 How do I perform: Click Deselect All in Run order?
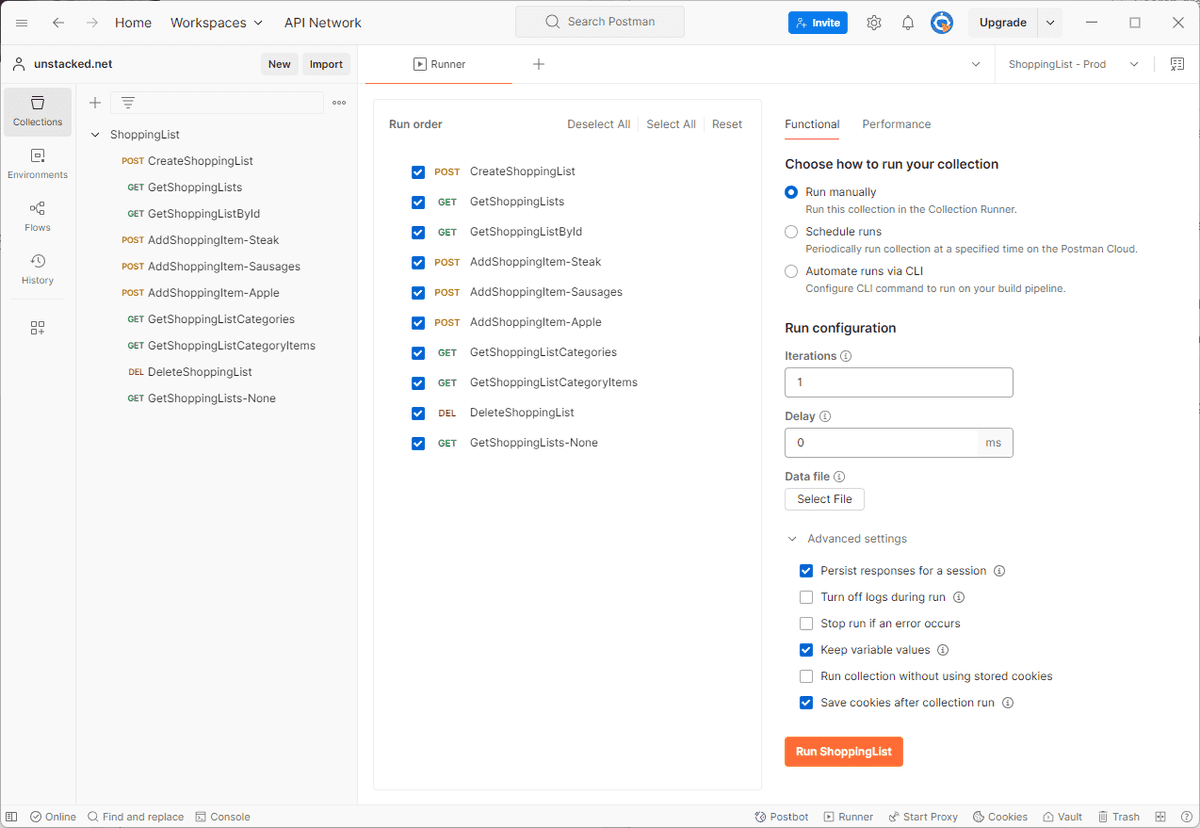tap(598, 124)
